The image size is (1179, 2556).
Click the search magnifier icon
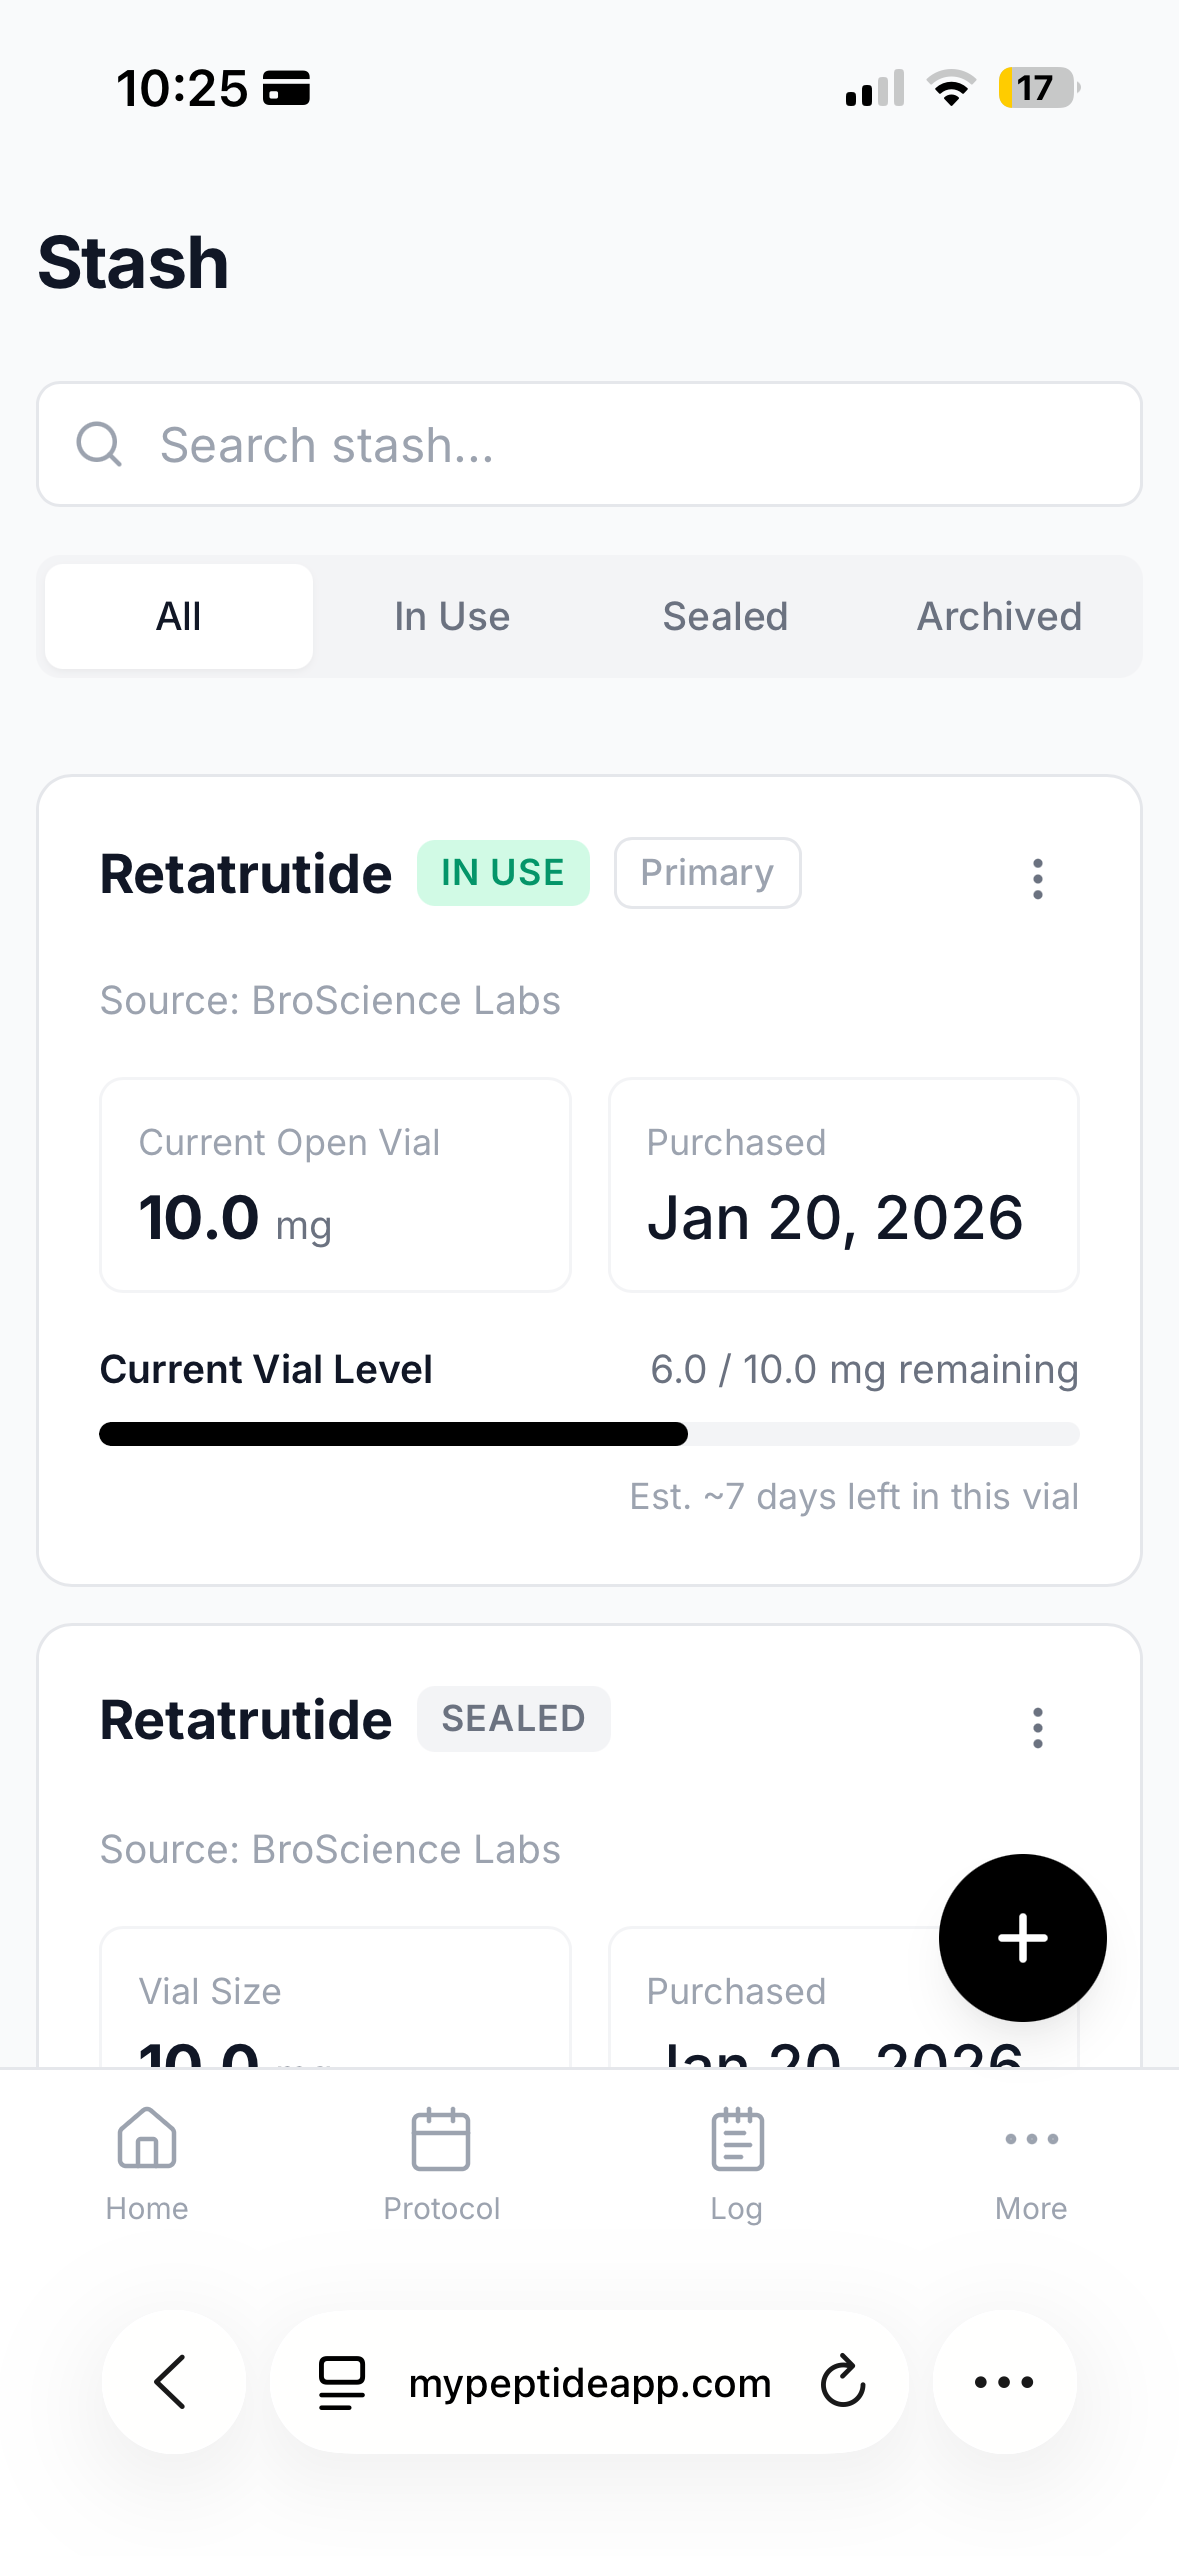(x=99, y=444)
